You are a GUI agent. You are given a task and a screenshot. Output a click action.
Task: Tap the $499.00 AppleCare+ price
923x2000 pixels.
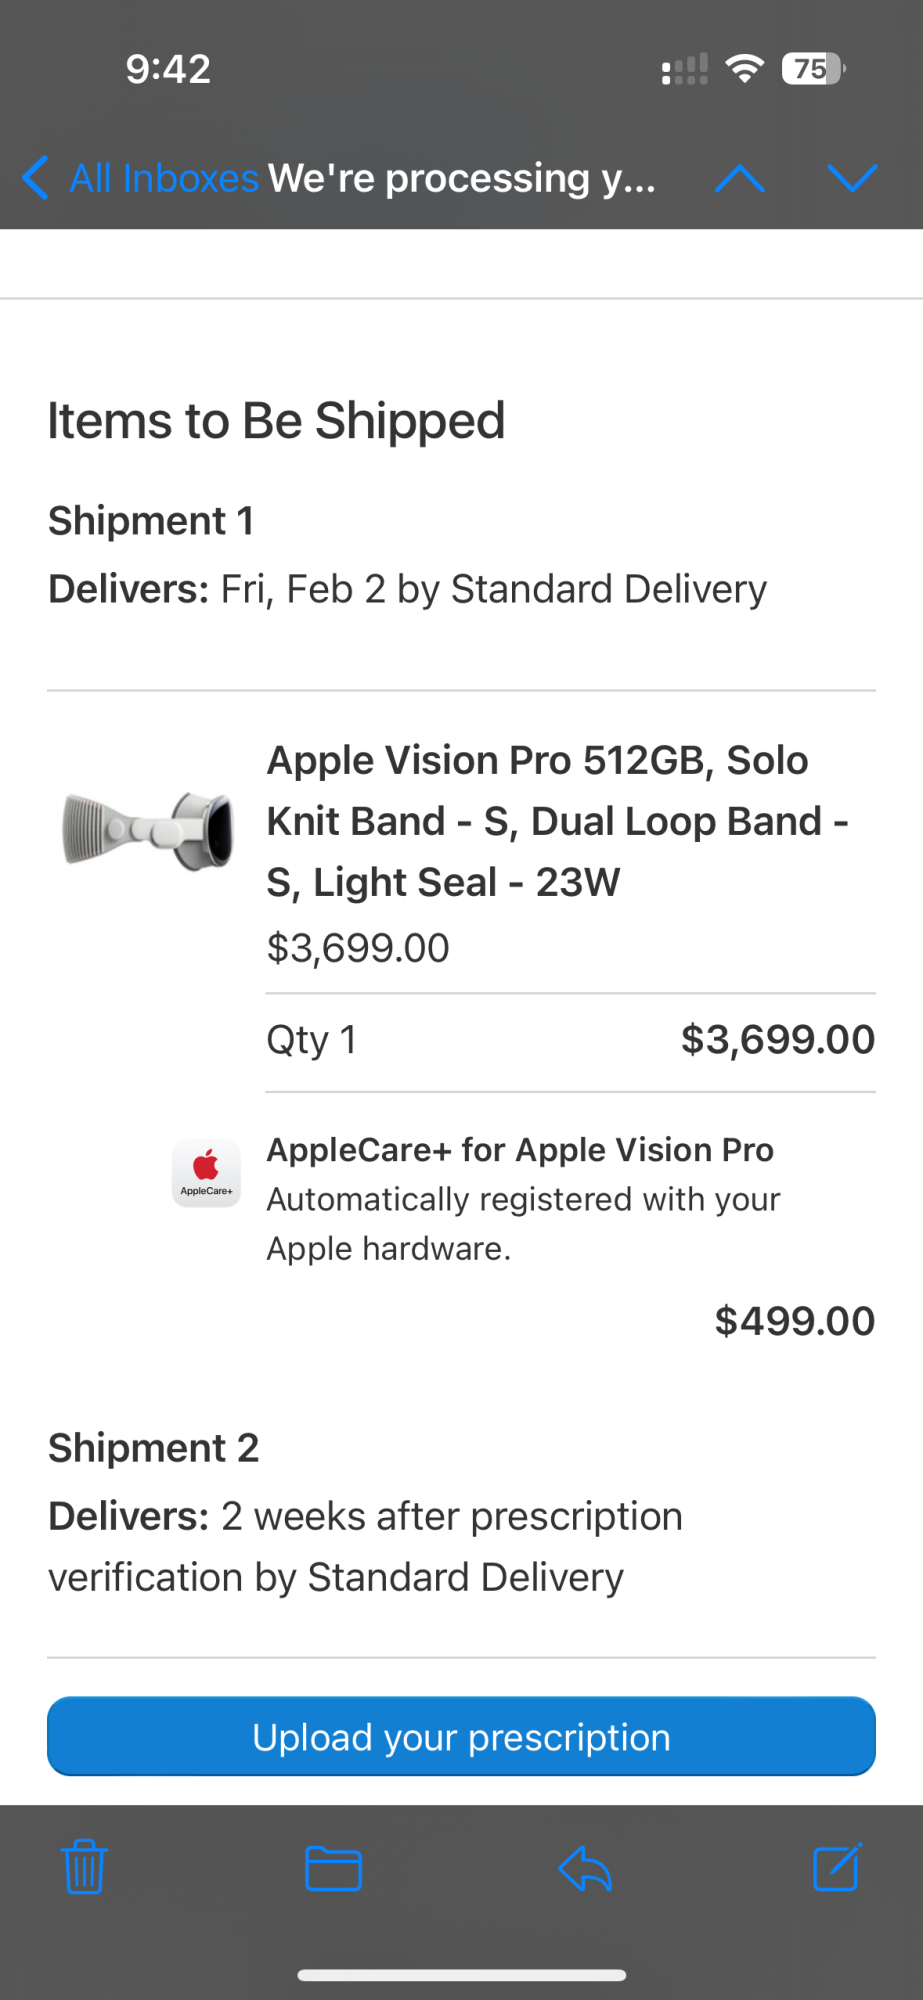(x=795, y=1321)
